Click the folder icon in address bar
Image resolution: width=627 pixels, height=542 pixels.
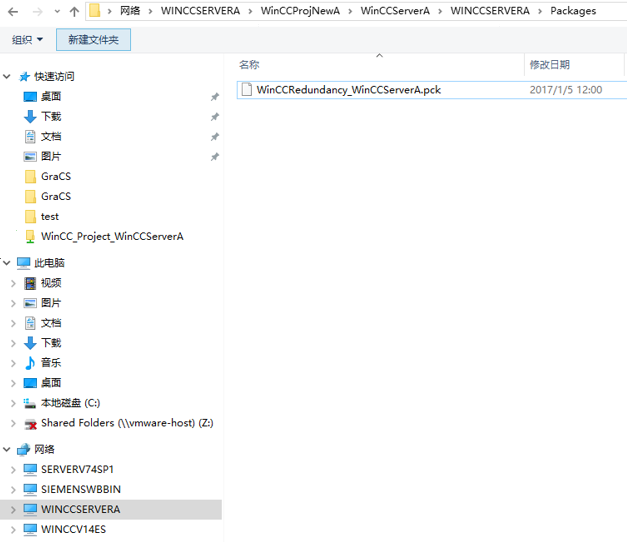[x=95, y=11]
